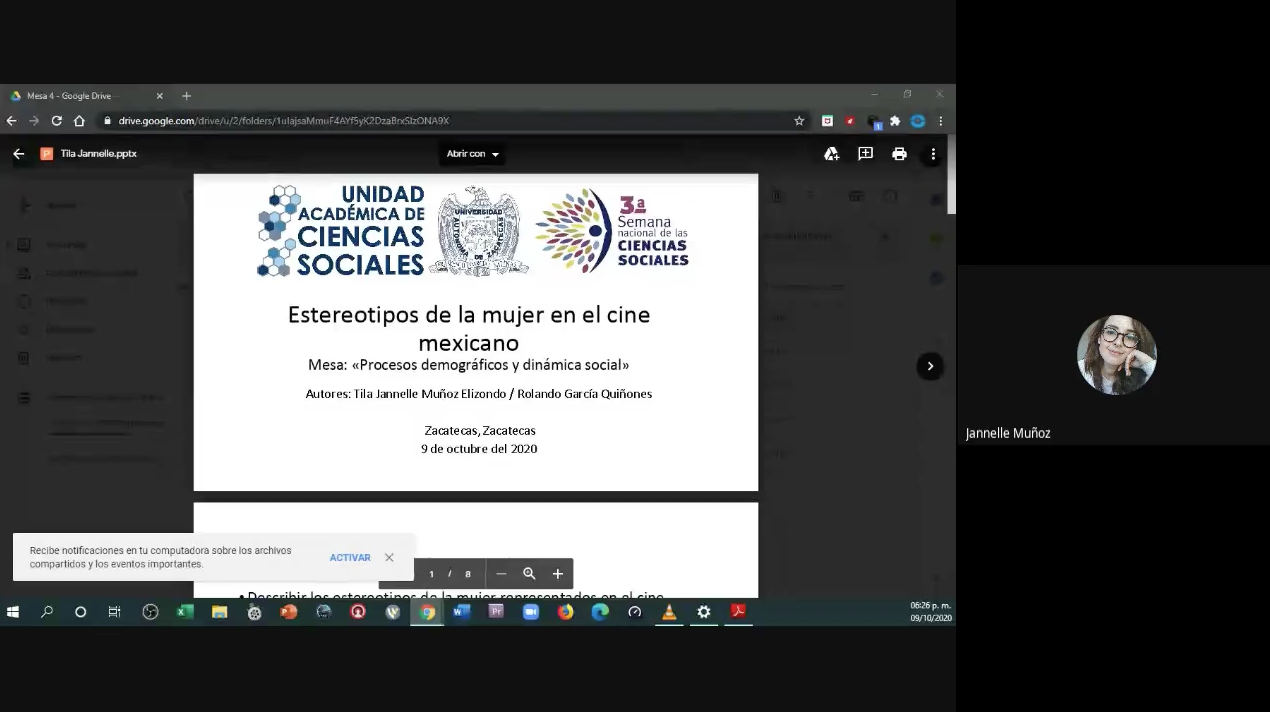Zoom out the slide preview
Screen dimensions: 1270x712
501,574
